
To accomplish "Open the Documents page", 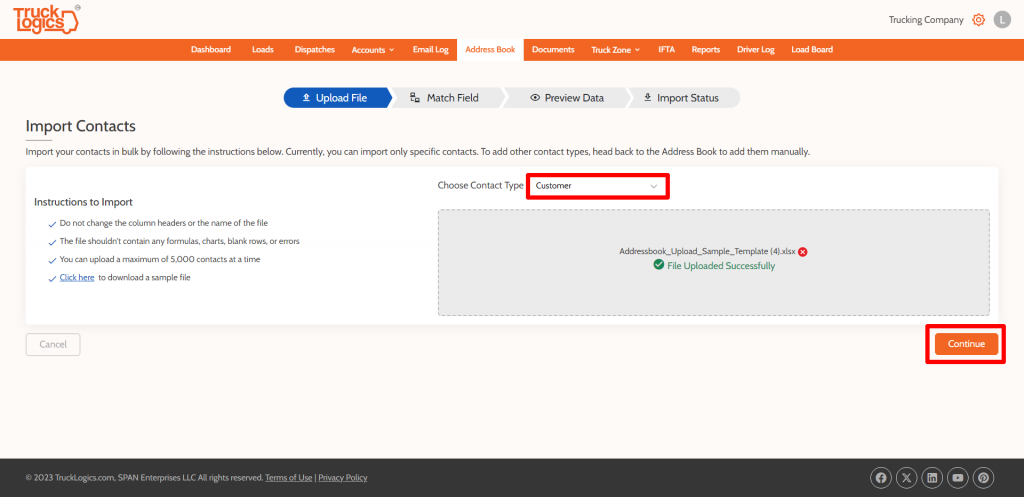I will (x=553, y=50).
